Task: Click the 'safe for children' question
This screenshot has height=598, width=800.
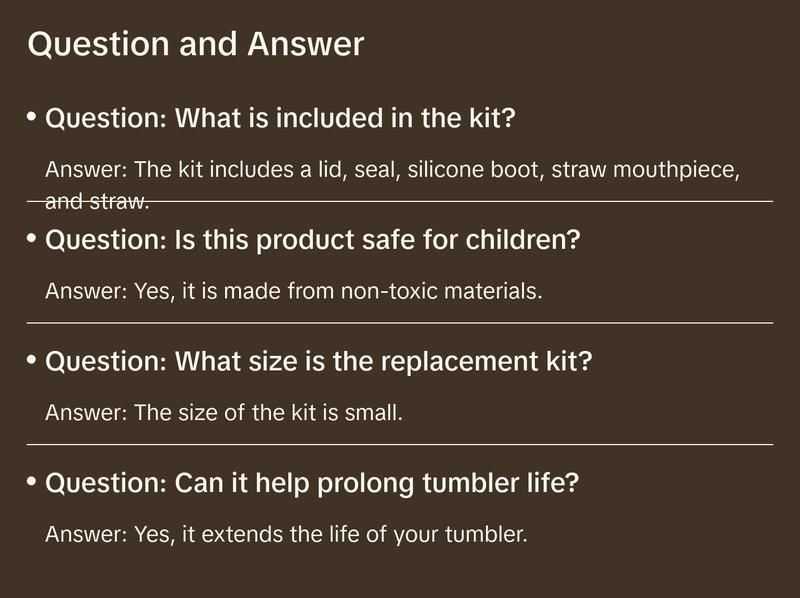Action: point(313,241)
